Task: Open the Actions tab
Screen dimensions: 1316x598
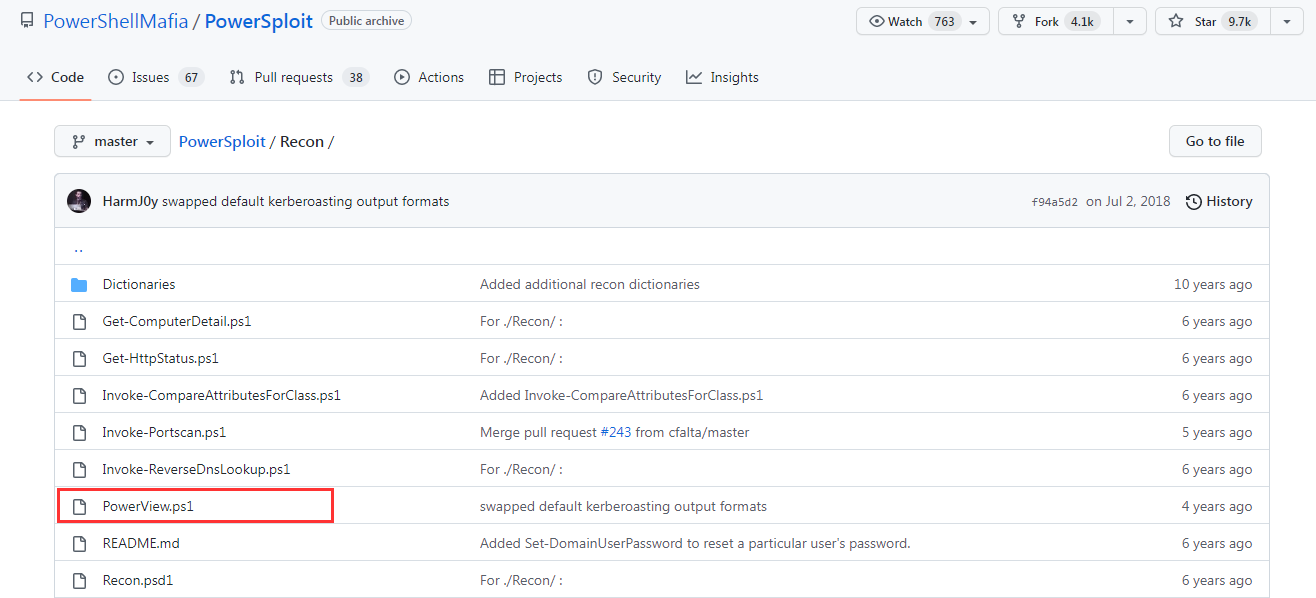Action: (429, 77)
